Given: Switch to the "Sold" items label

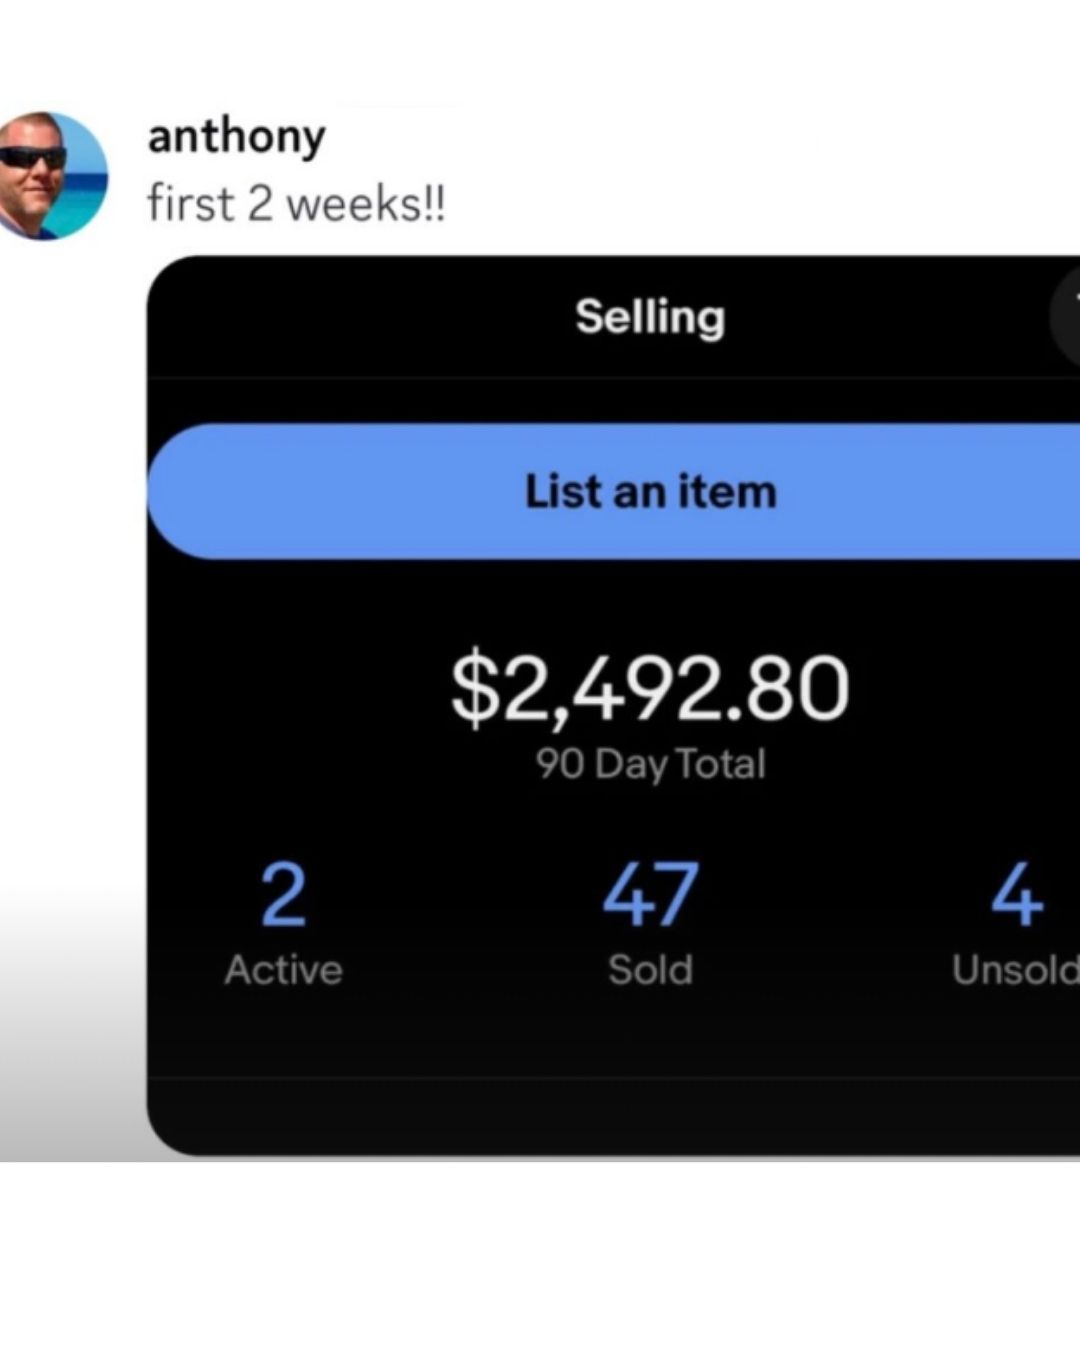Looking at the screenshot, I should (x=650, y=970).
